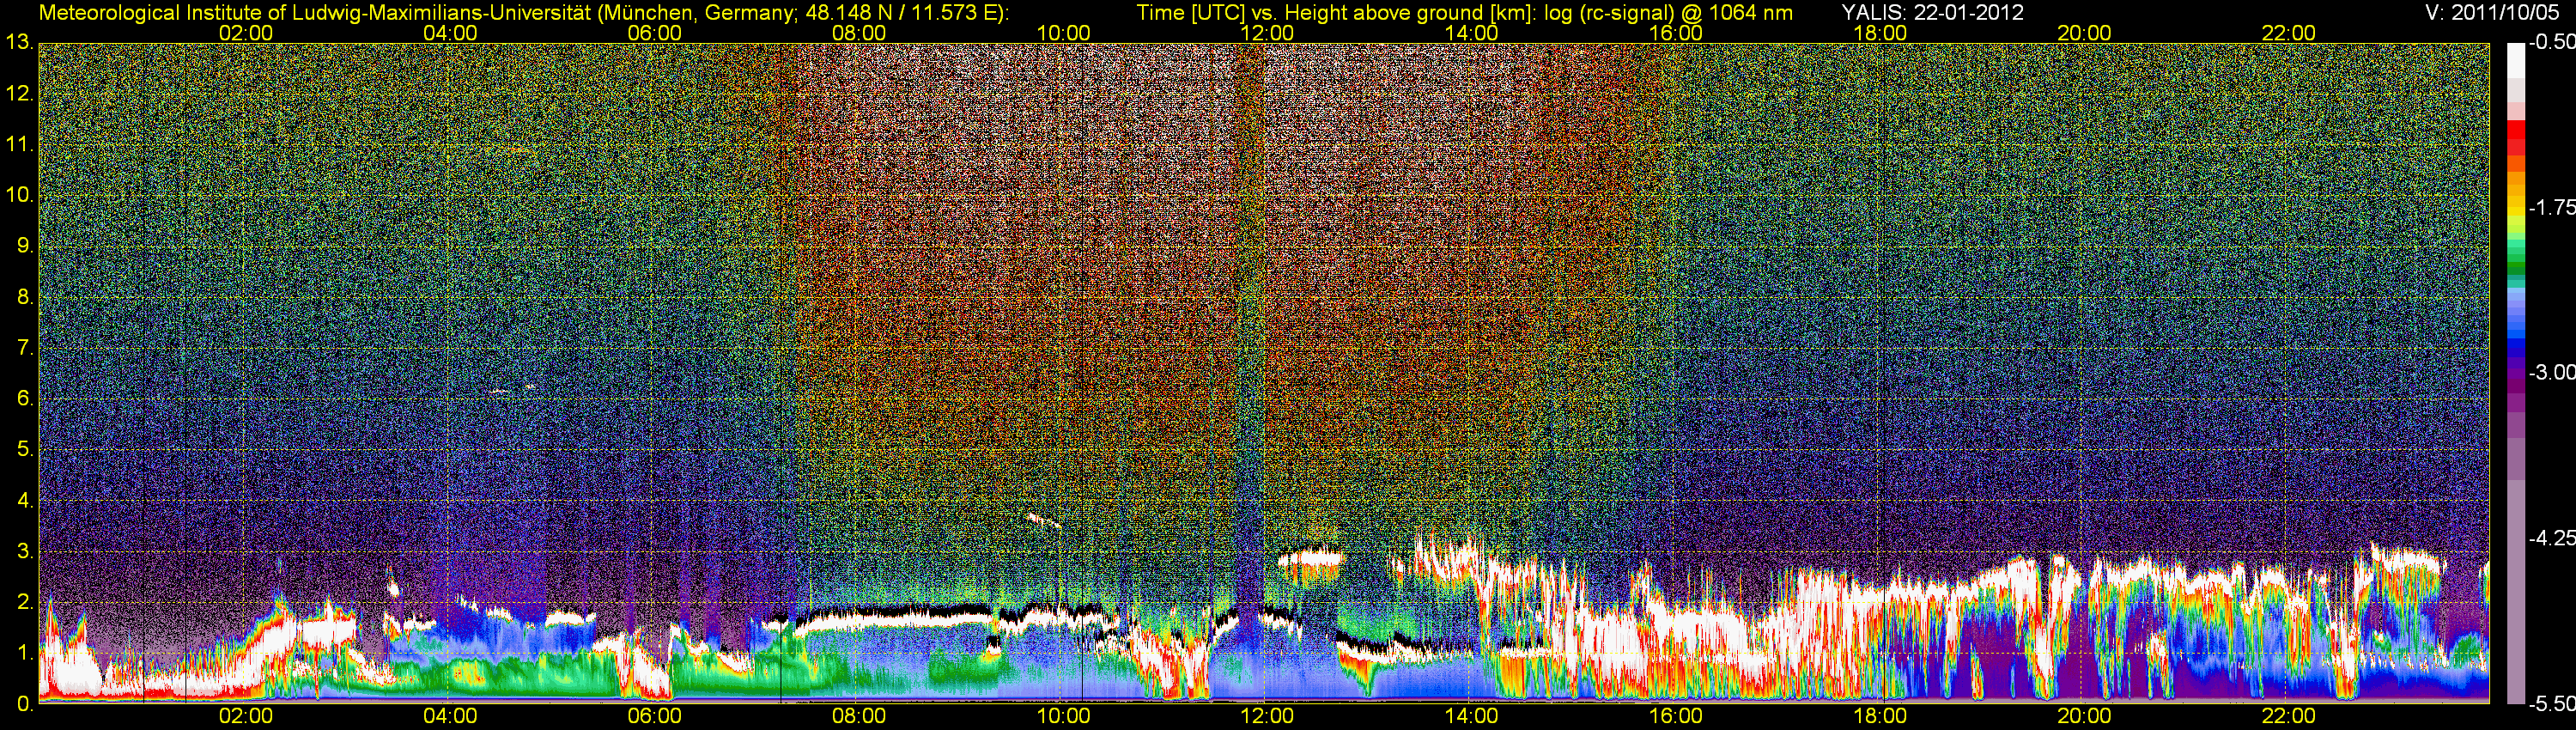This screenshot has width=2576, height=730.
Task: Pick the 08:00 label on the bottom time axis
Action: 859,717
